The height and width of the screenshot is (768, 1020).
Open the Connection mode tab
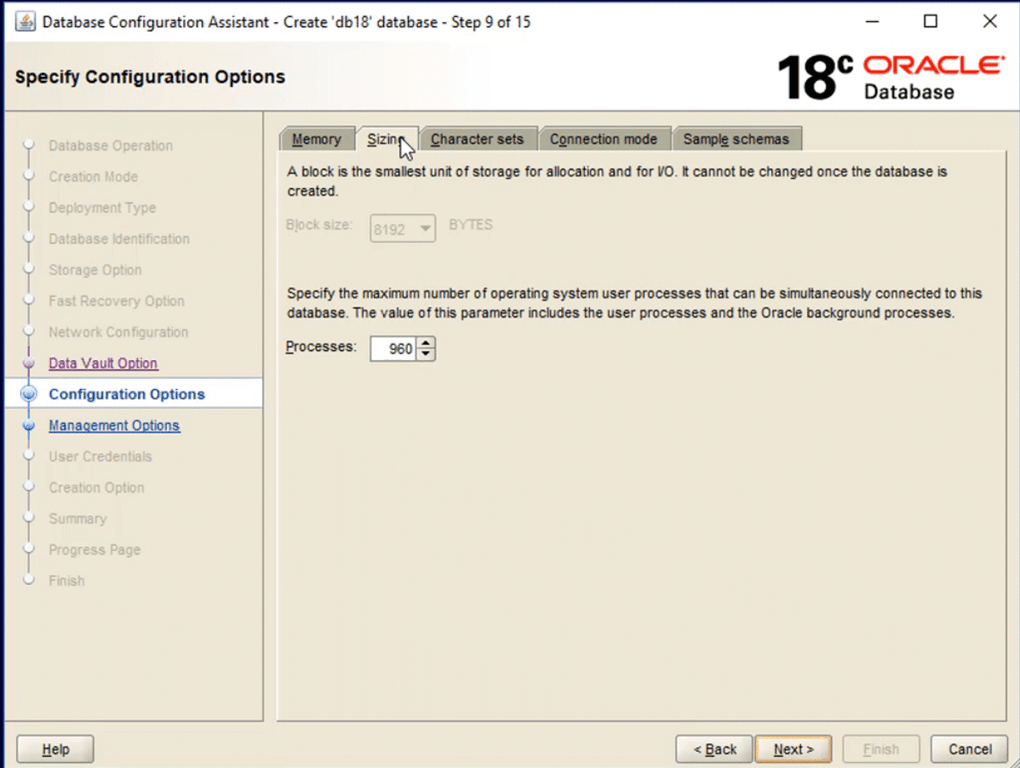coord(603,139)
